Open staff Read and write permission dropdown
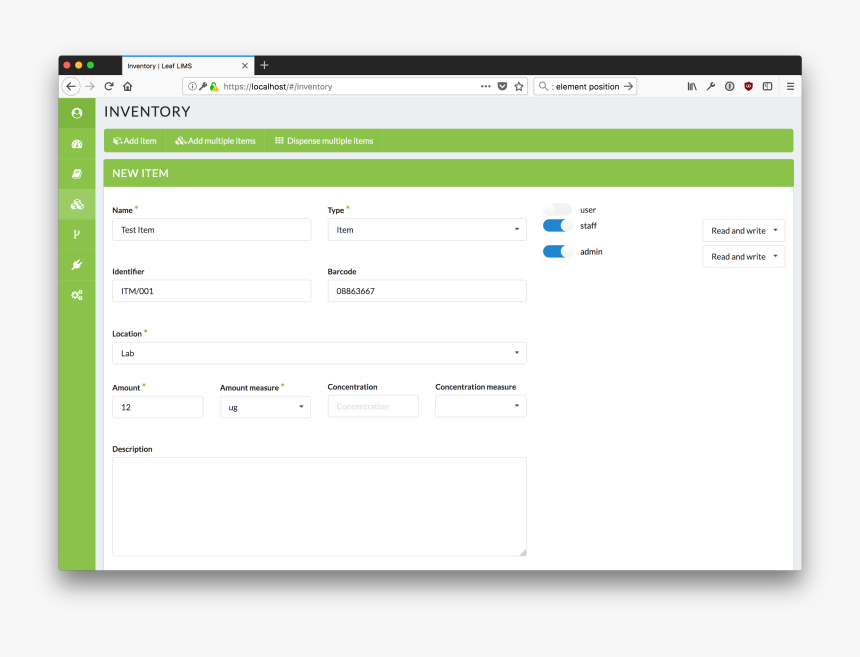 743,231
